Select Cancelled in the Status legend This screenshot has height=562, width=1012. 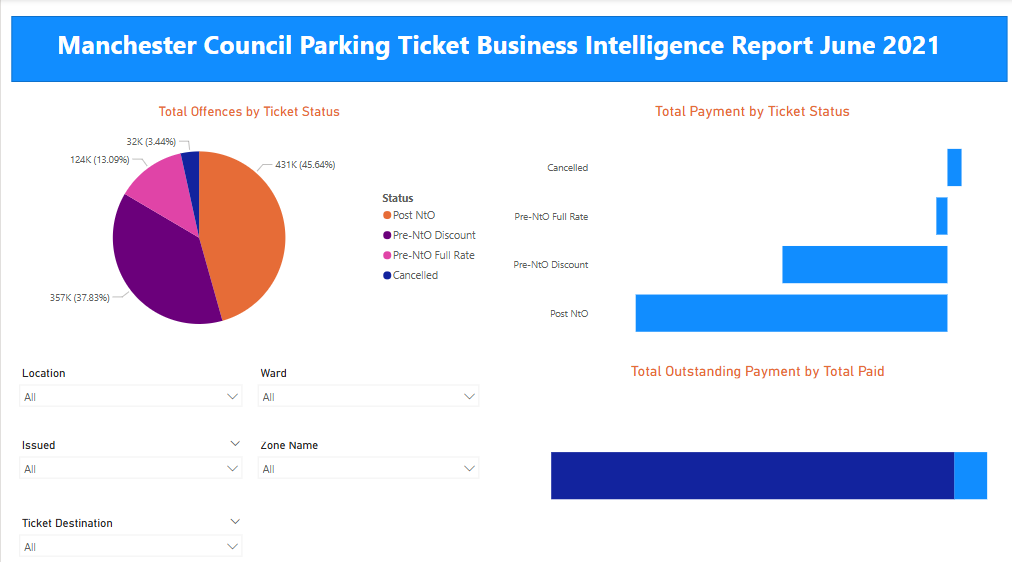(x=415, y=275)
